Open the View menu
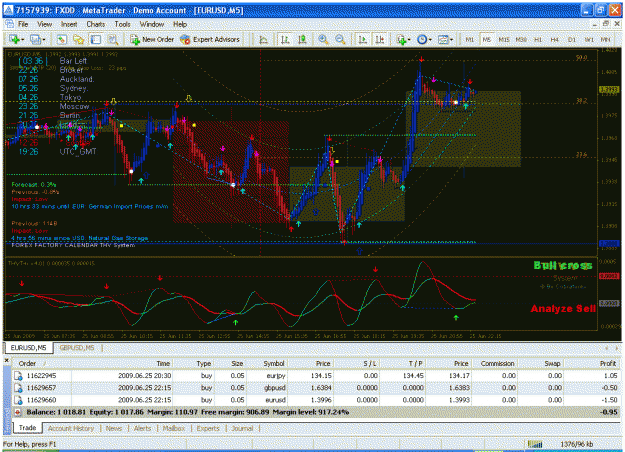The height and width of the screenshot is (452, 625). pyautogui.click(x=45, y=24)
